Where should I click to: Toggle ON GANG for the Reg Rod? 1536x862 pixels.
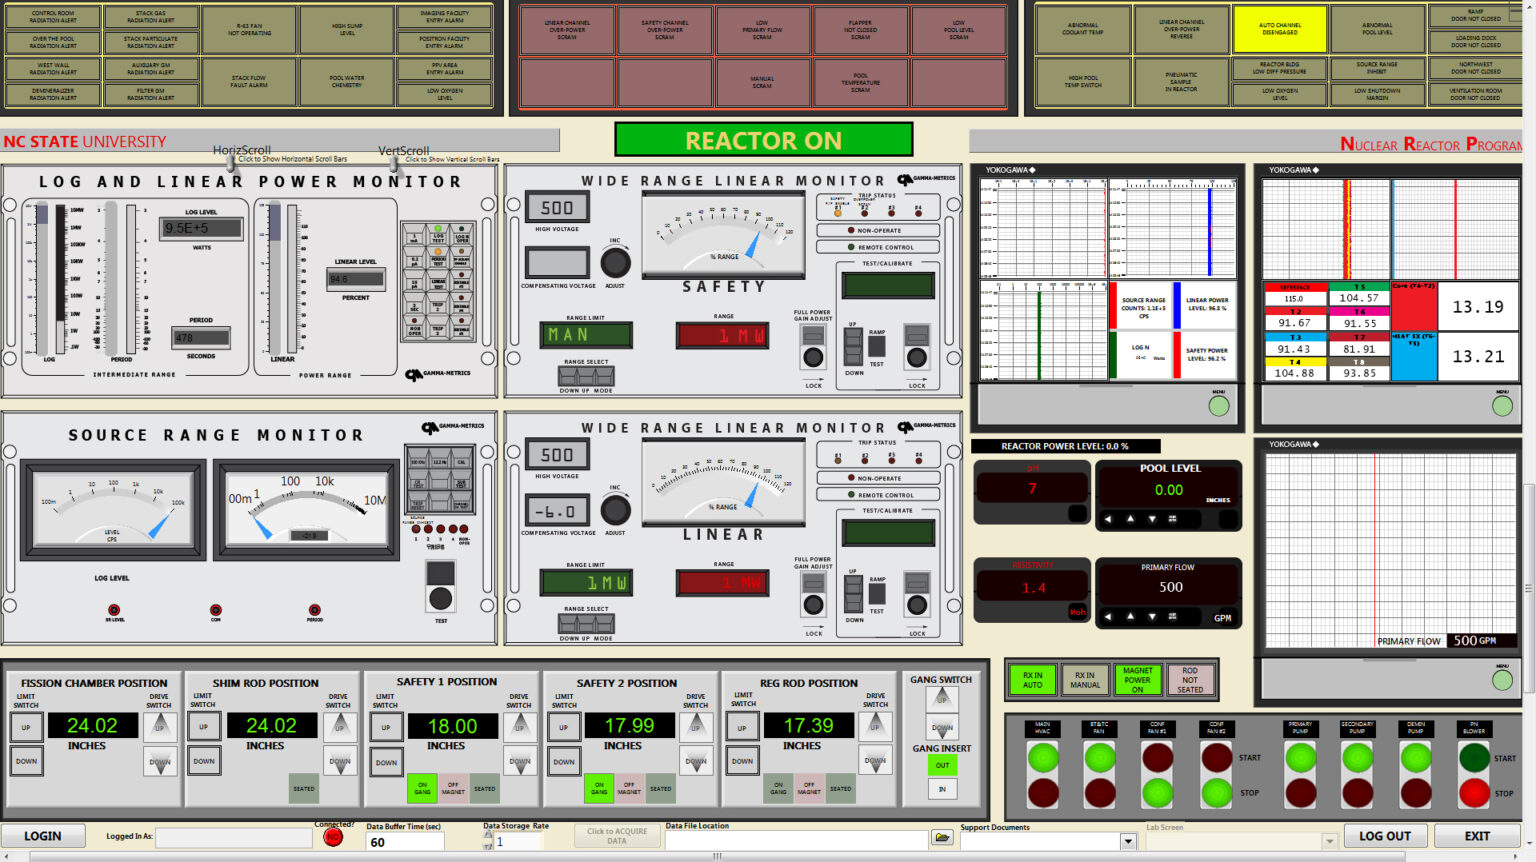tap(779, 788)
